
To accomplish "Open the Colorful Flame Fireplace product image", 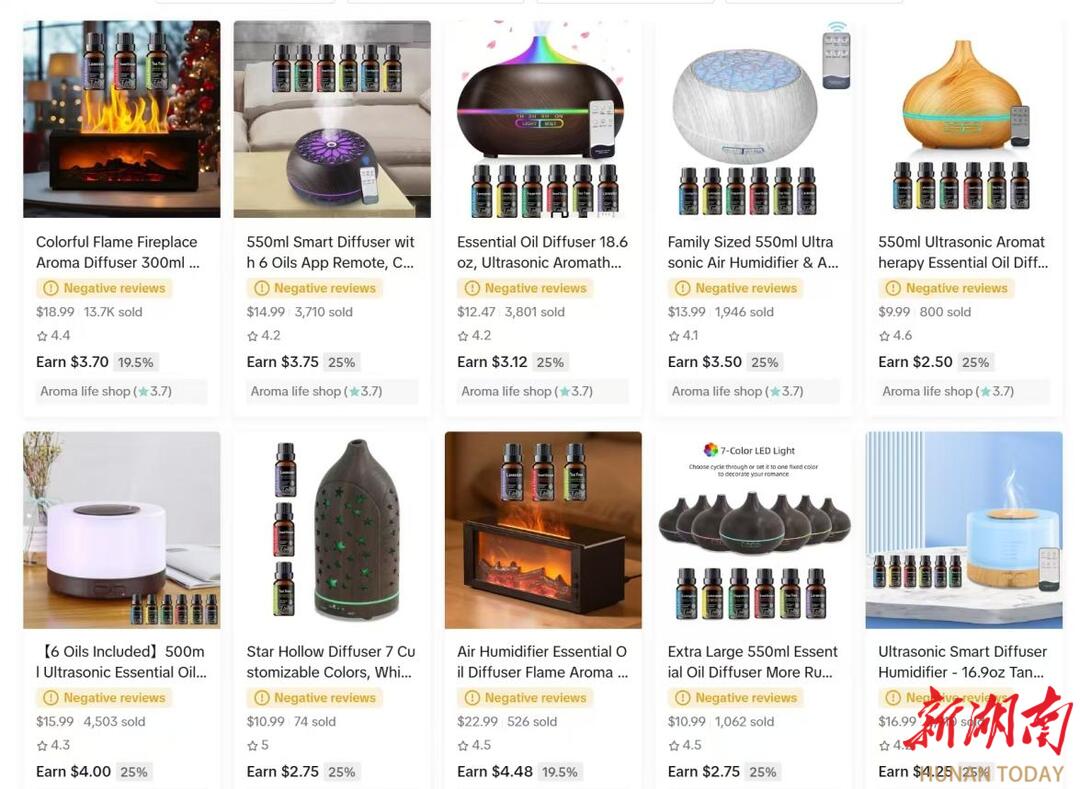I will coord(122,119).
